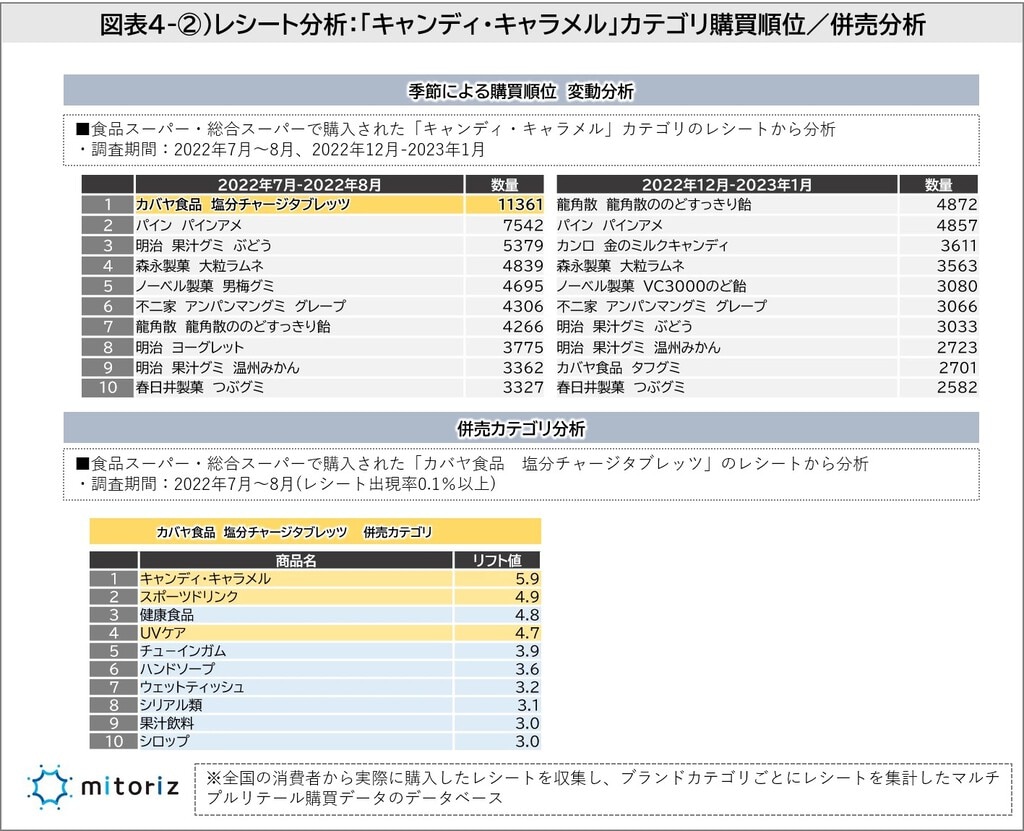Click the ウェットティッシュ row name
The image size is (1024, 831).
(x=192, y=687)
